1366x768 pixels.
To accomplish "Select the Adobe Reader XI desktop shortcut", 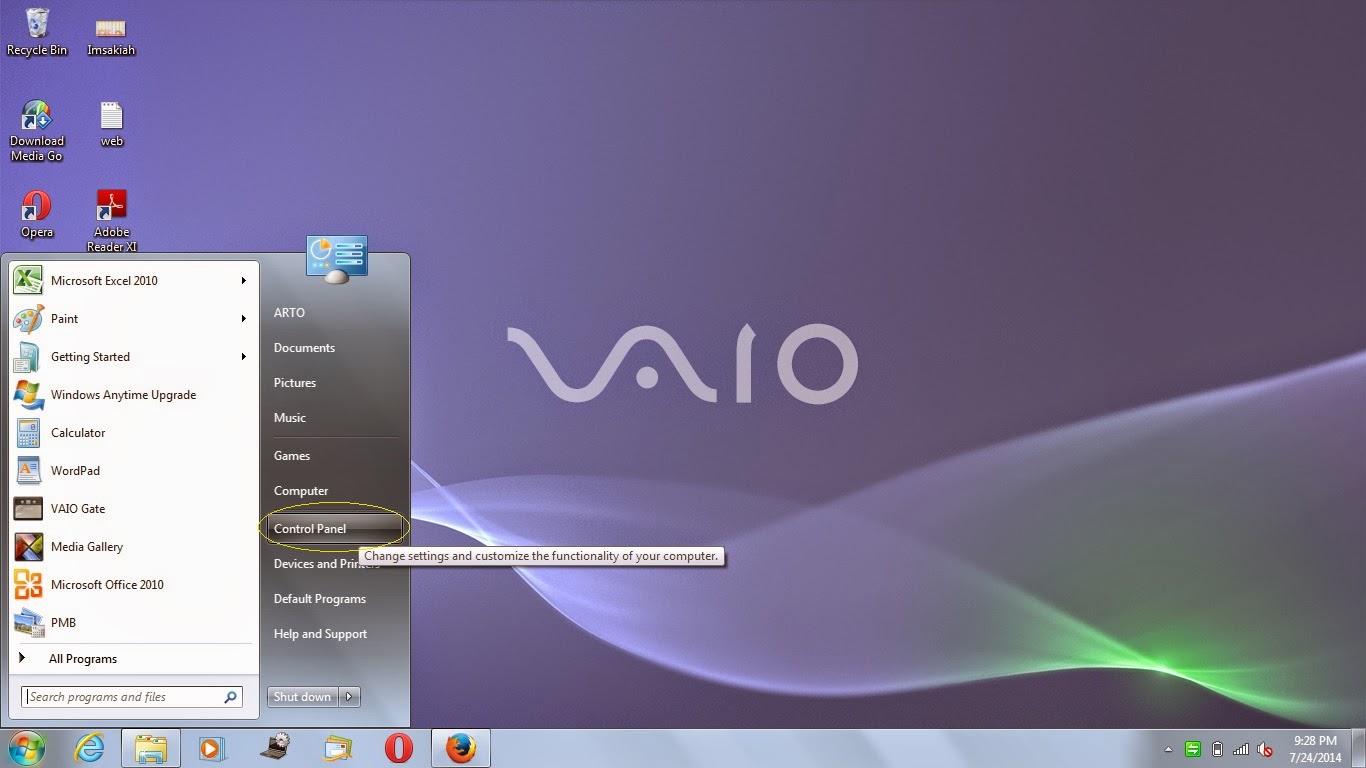I will 111,221.
